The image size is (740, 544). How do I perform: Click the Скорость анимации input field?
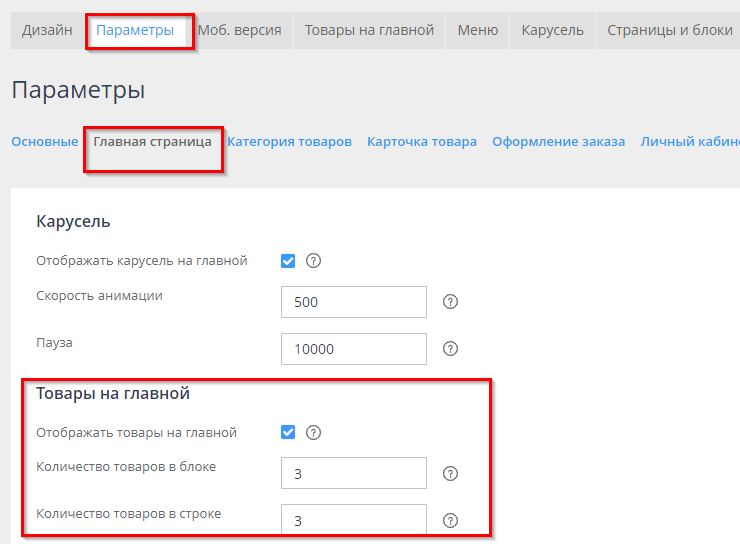[x=354, y=301]
